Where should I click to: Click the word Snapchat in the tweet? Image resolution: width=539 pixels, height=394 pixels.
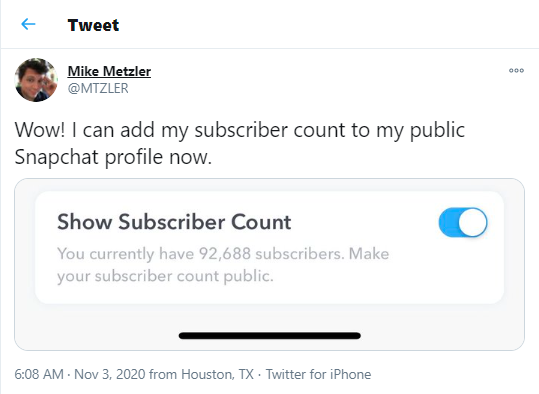[x=56, y=157]
